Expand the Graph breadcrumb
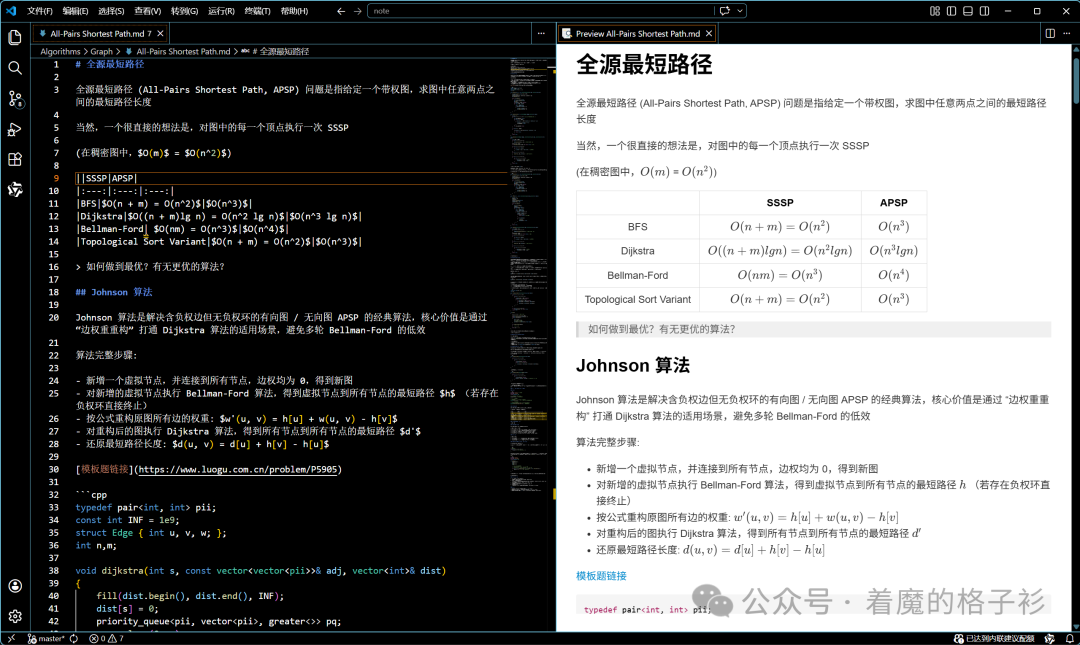Image resolution: width=1080 pixels, height=645 pixels. point(101,52)
